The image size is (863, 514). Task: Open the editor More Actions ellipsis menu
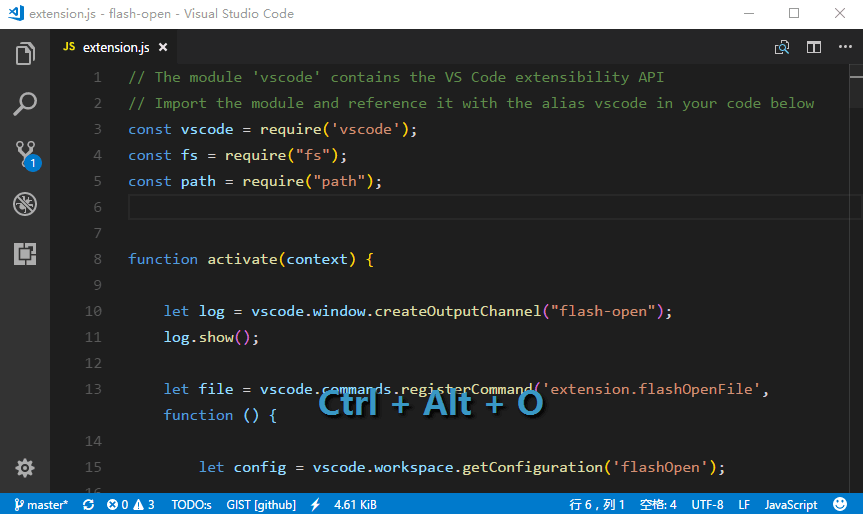(845, 47)
